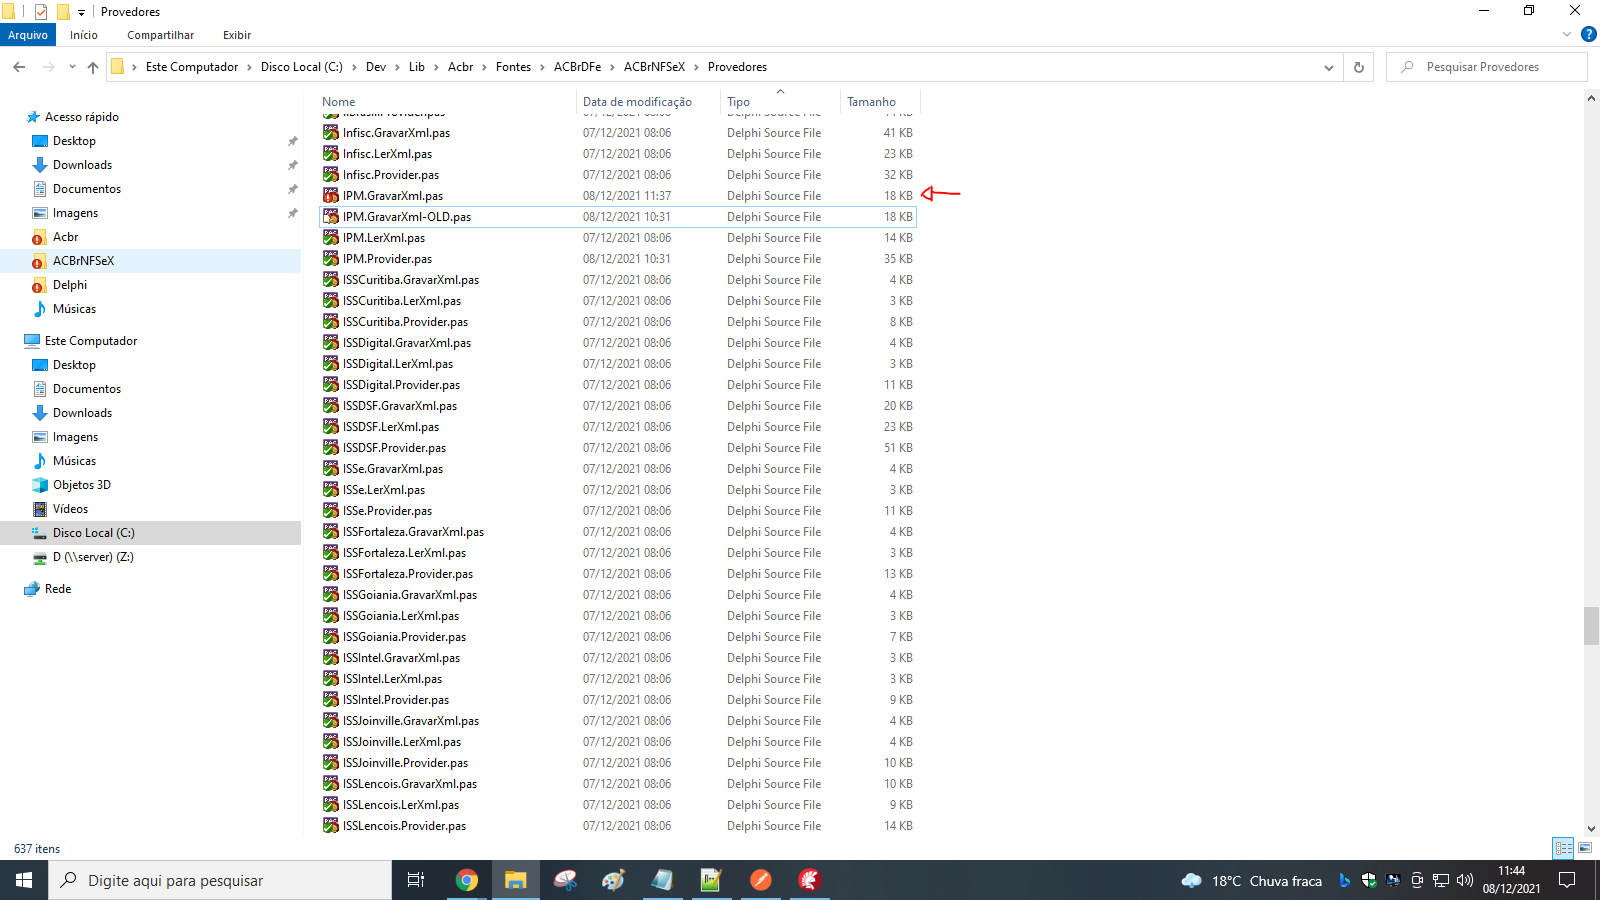The width and height of the screenshot is (1600, 900).
Task: Click the ISSDSF.Provider.pas file icon
Action: tap(331, 448)
